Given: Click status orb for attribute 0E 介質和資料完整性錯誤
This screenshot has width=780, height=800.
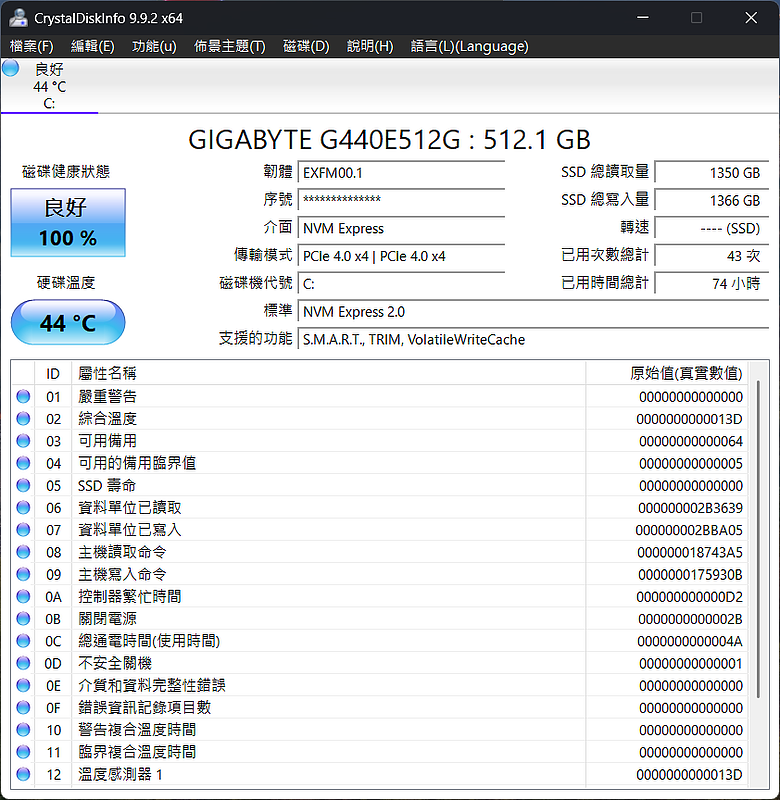Looking at the screenshot, I should pos(23,685).
